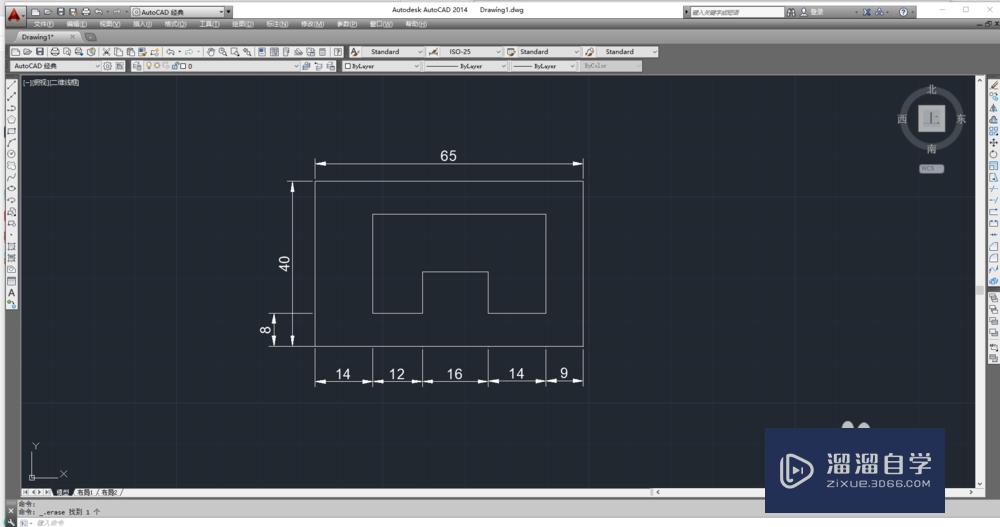Image resolution: width=1000 pixels, height=527 pixels.
Task: Open the ISO-25 dimension style dropdown
Action: 471,52
